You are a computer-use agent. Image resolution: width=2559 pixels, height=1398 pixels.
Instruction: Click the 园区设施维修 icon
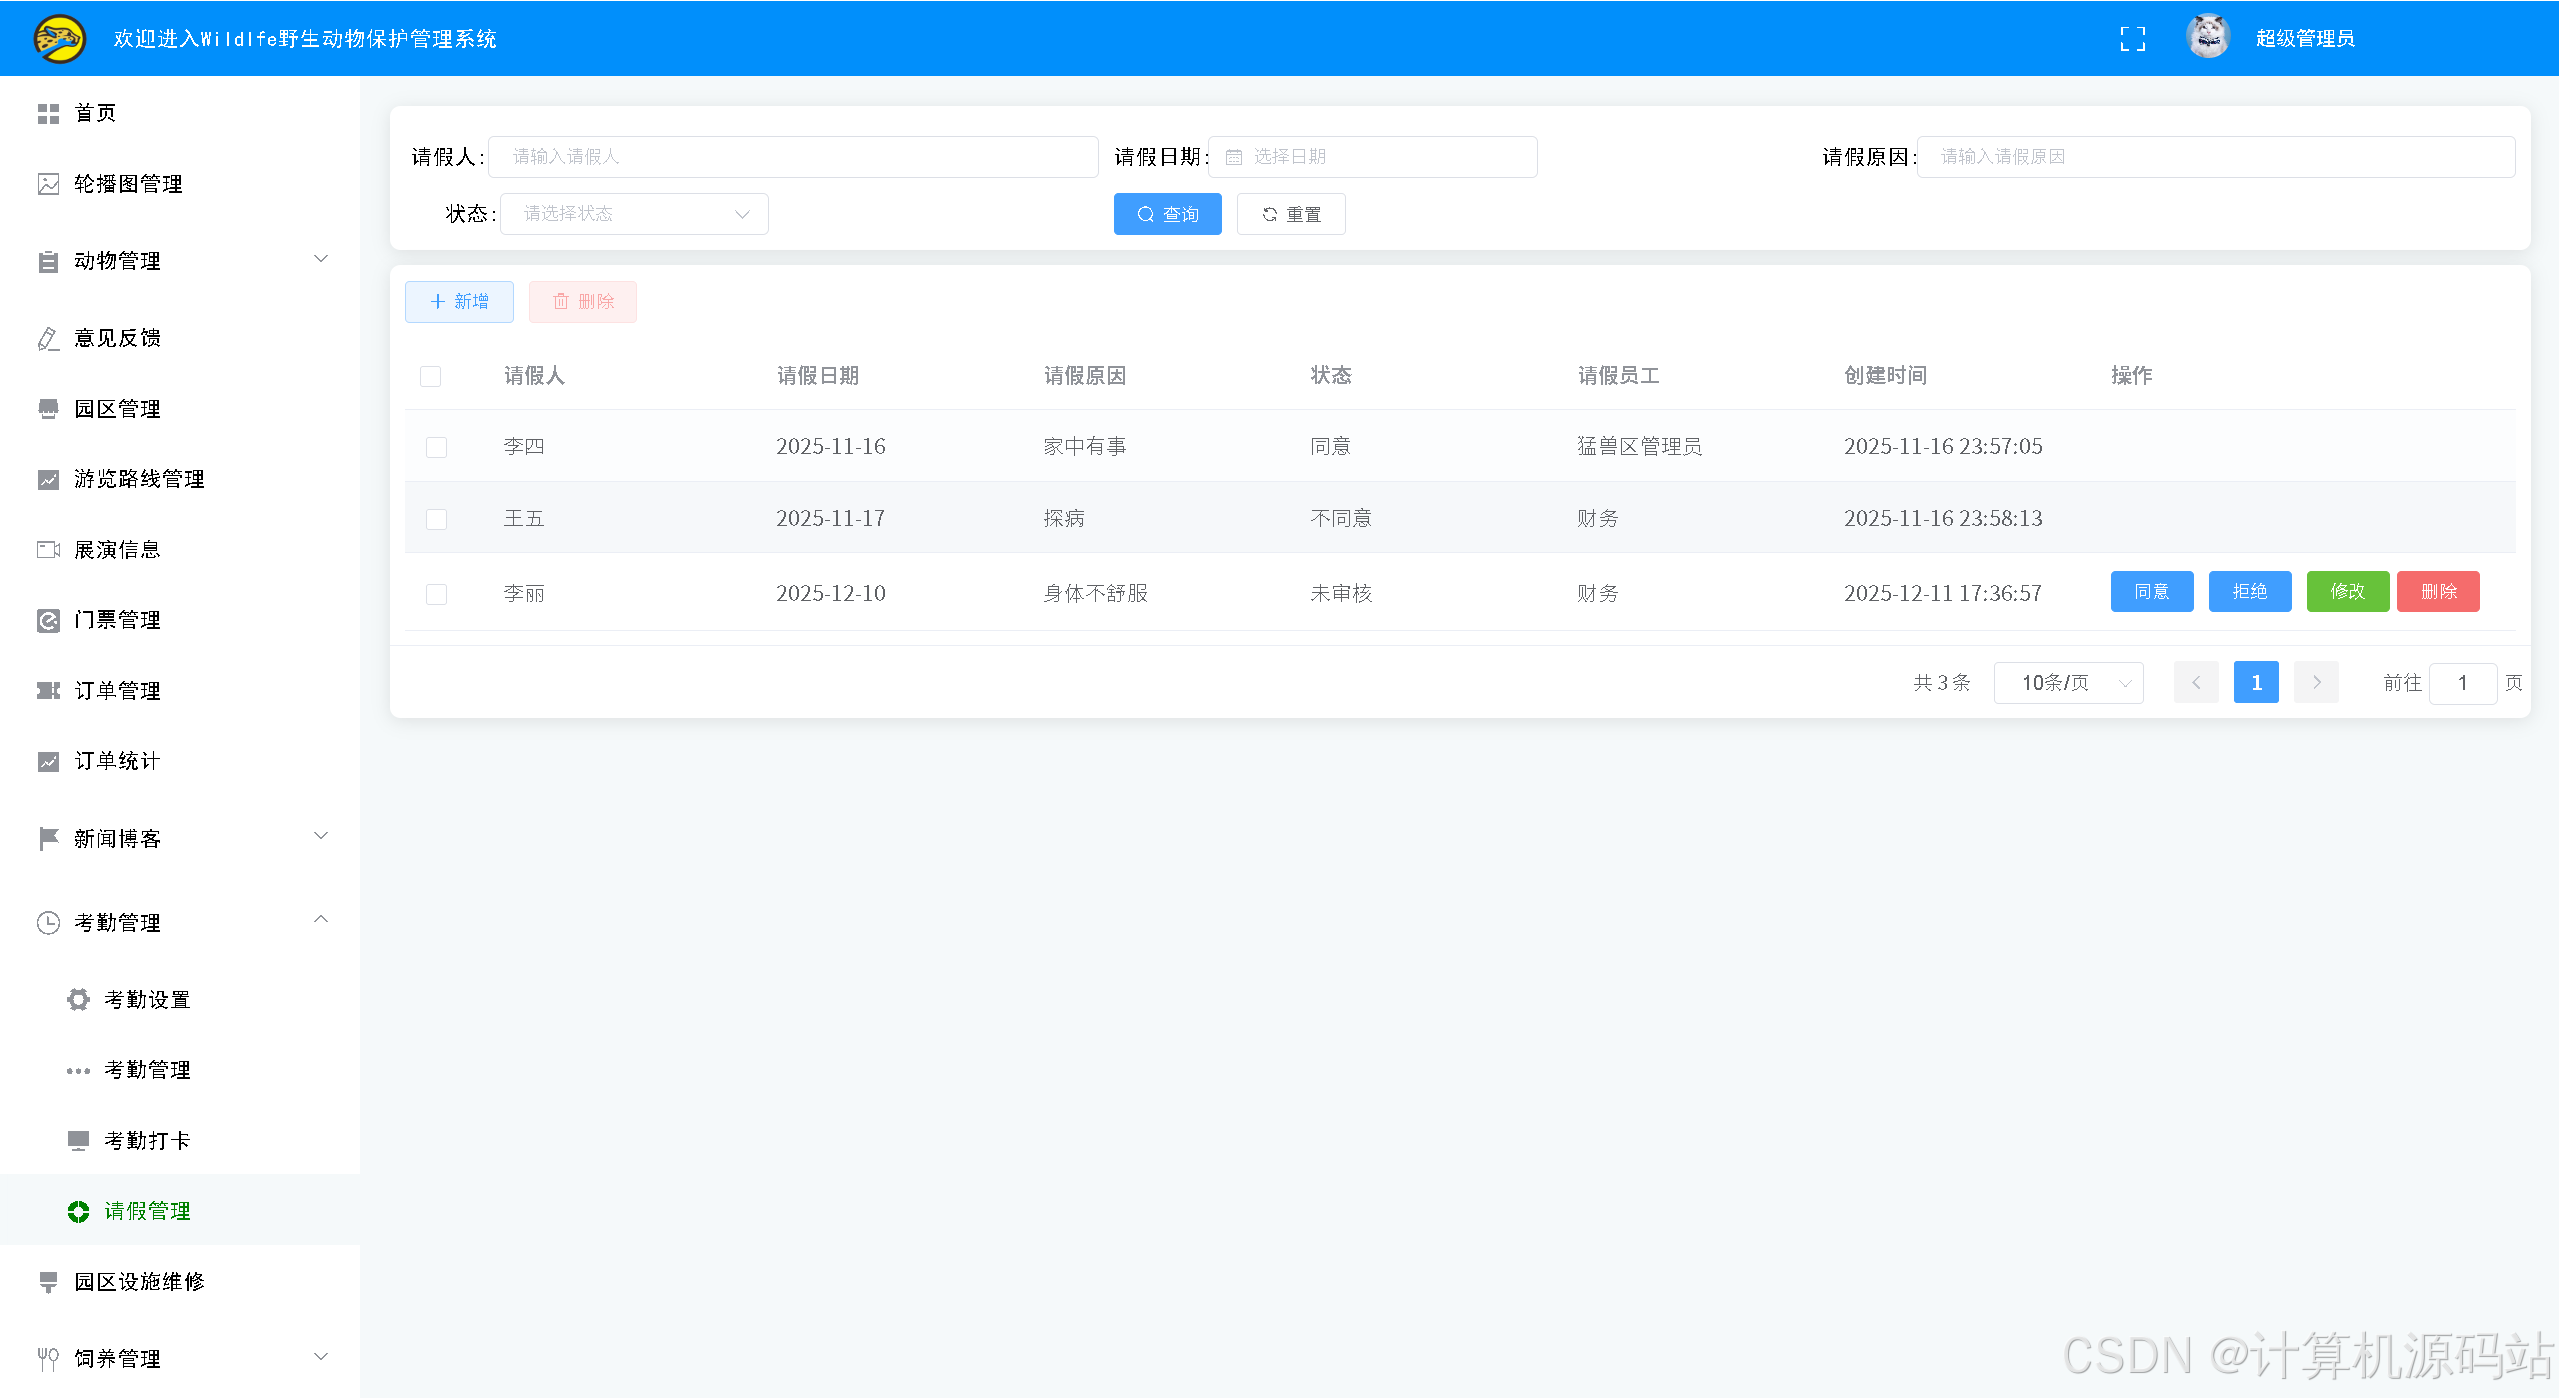click(48, 1283)
